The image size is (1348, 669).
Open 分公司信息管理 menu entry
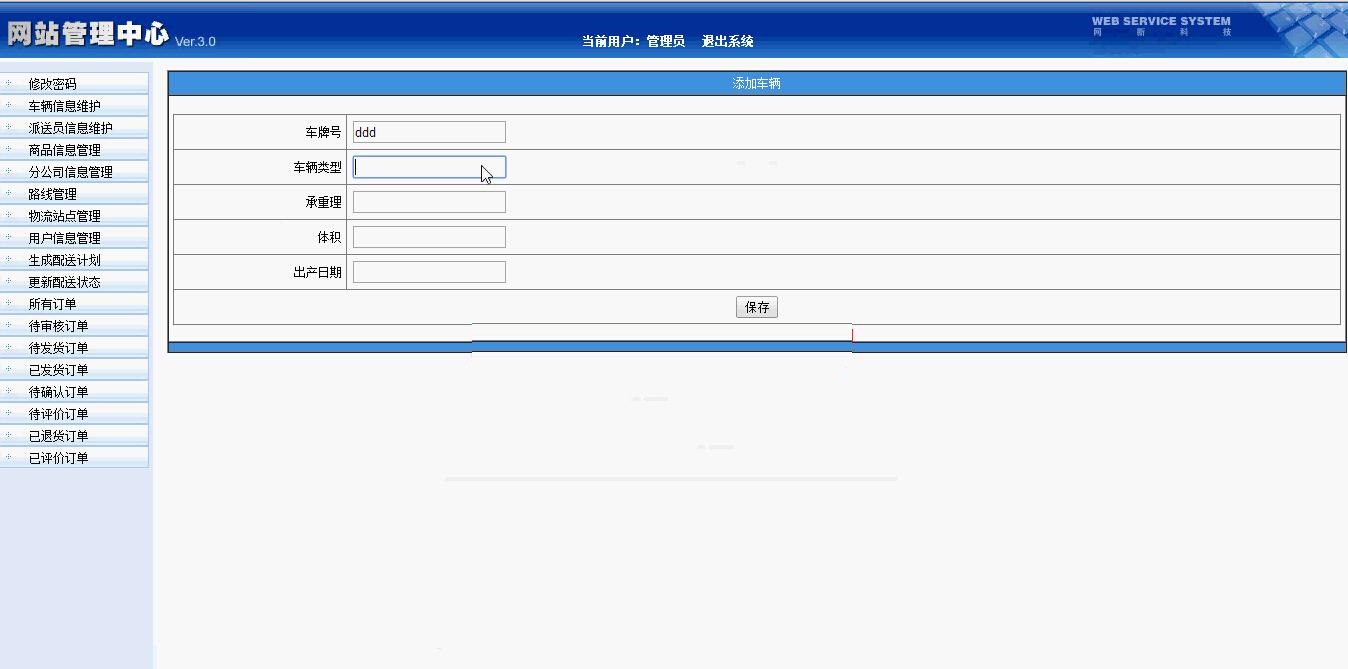(x=70, y=172)
